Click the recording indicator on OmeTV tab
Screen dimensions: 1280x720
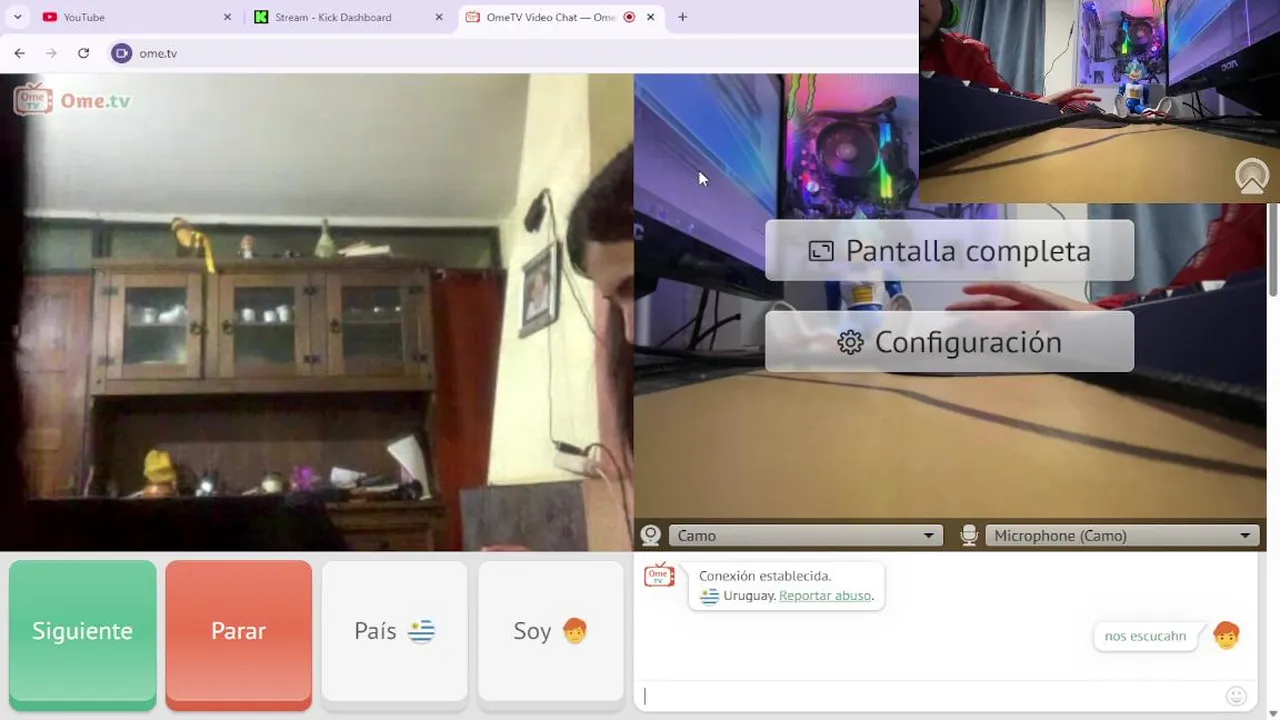tap(629, 17)
